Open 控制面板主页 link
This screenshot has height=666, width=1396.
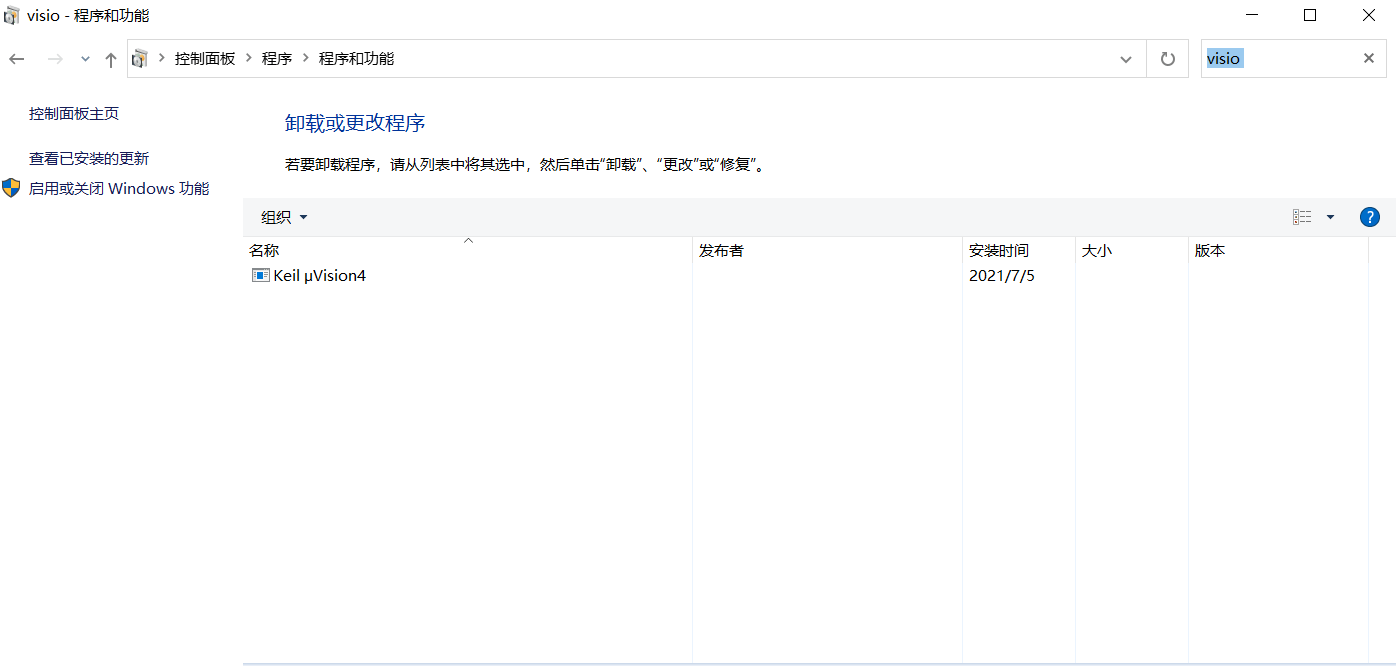coord(74,113)
